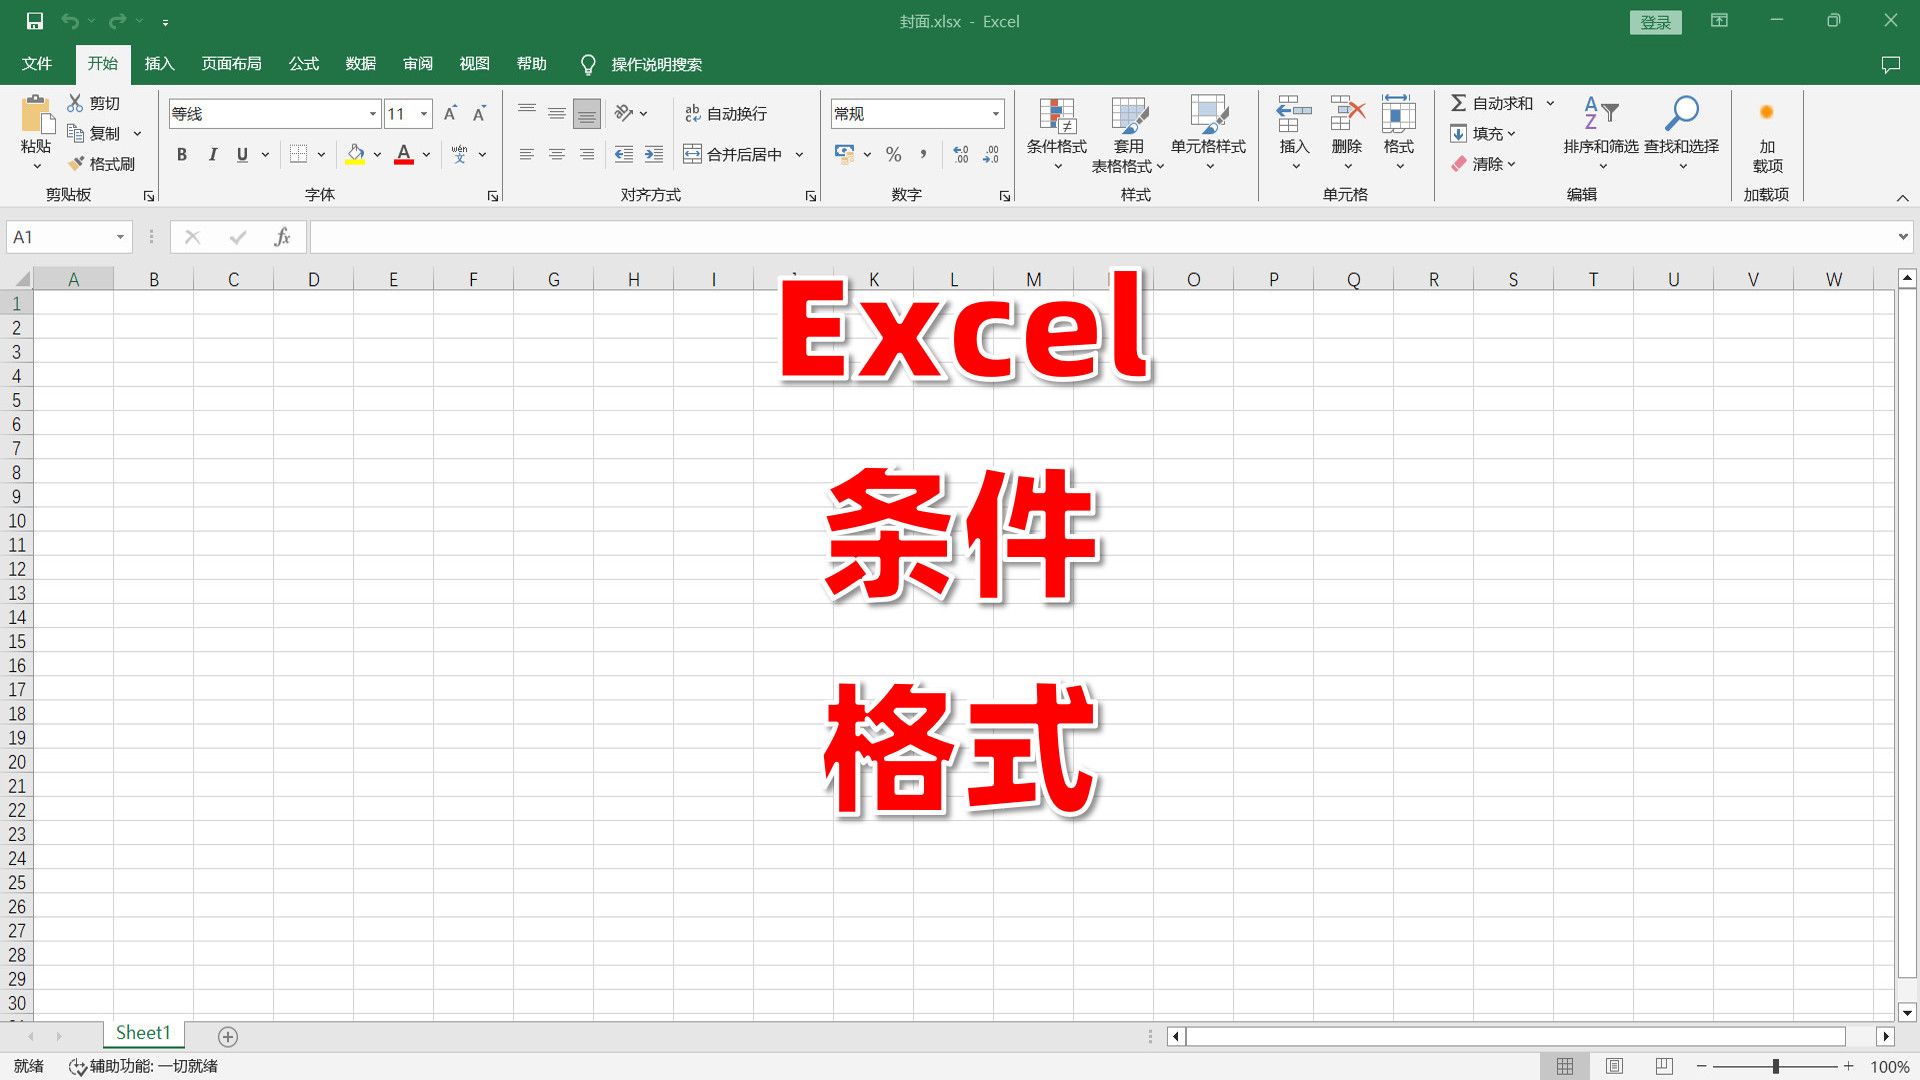The height and width of the screenshot is (1080, 1920).
Task: Open number format dropdown (常规)
Action: (x=996, y=114)
